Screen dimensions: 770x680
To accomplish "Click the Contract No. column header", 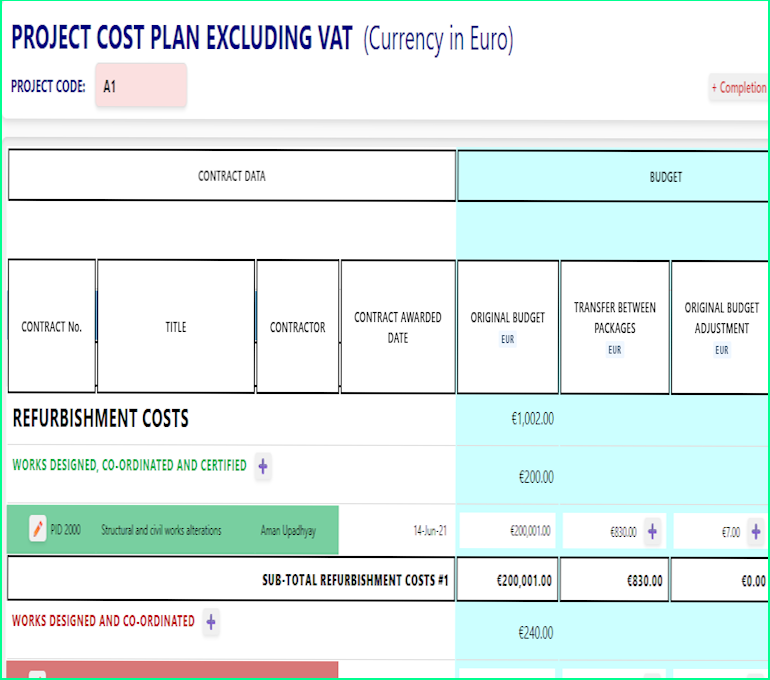I will pos(52,327).
